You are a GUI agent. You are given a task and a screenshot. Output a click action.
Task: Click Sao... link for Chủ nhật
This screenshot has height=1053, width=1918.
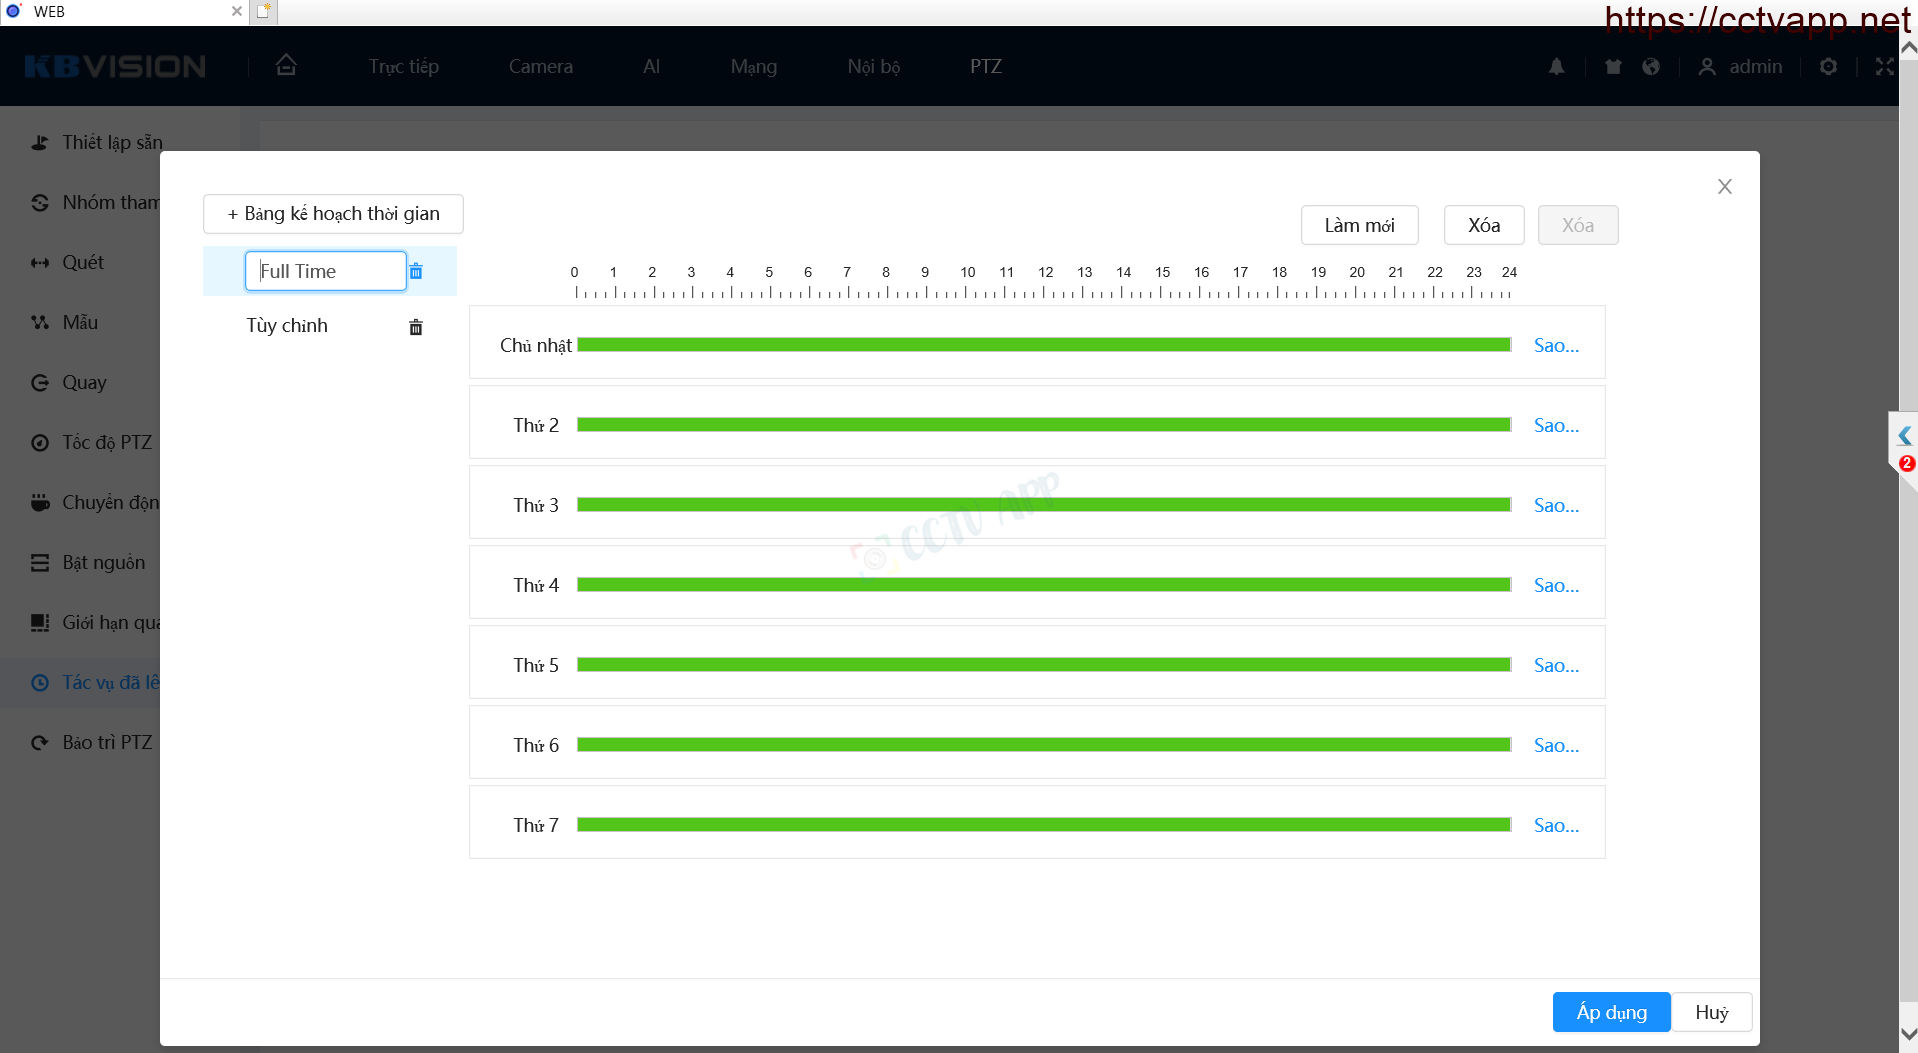(x=1555, y=345)
